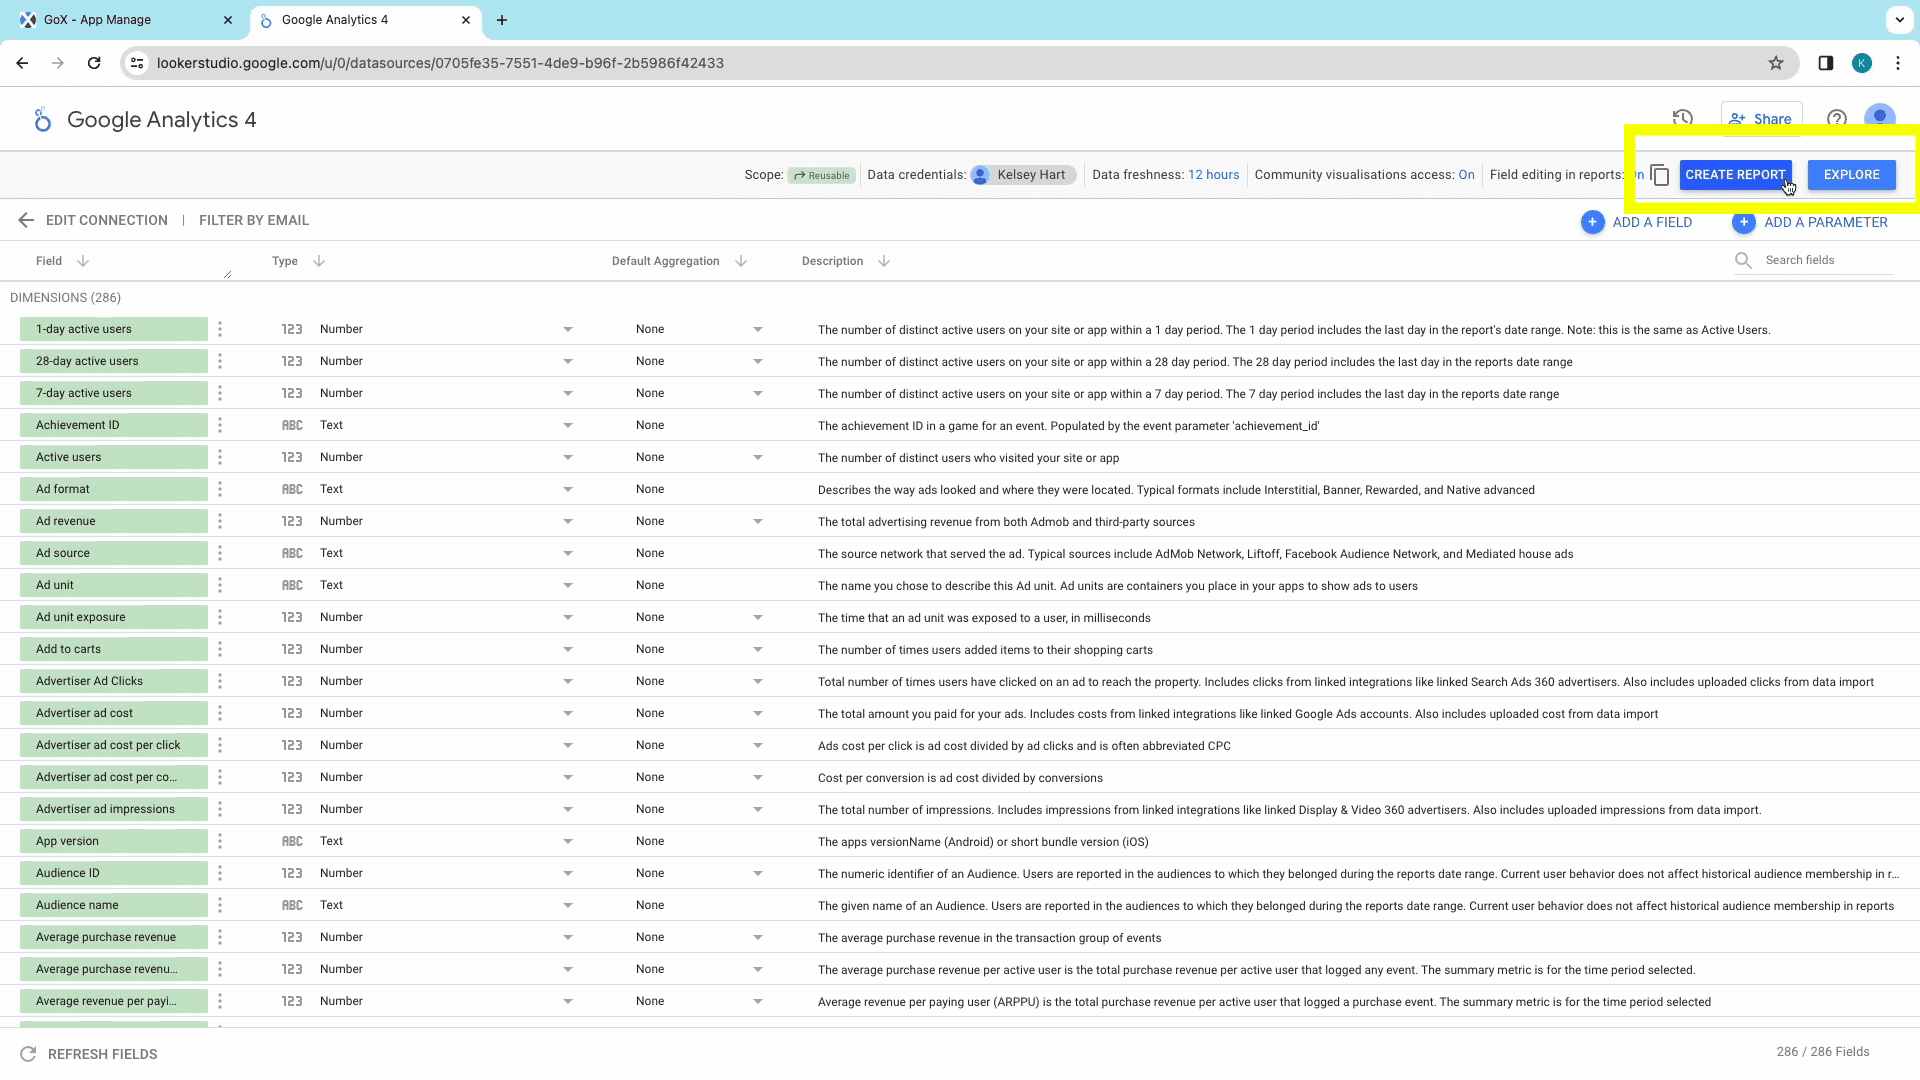Click the back arrow beside Edit Connection
1920x1080 pixels.
pyautogui.click(x=26, y=220)
